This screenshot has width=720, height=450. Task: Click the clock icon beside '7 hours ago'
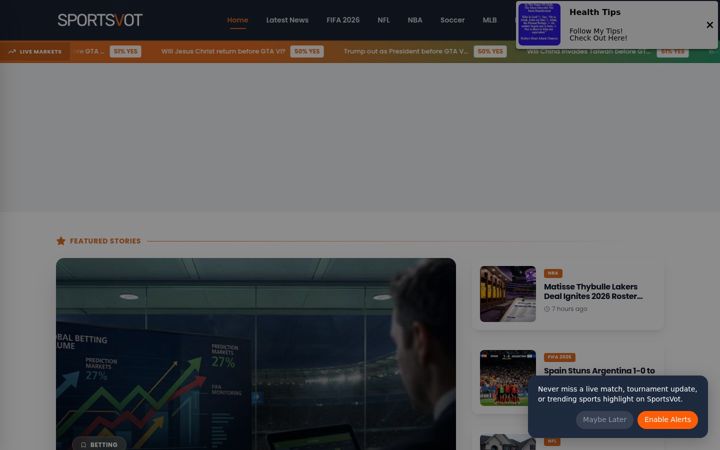point(547,309)
